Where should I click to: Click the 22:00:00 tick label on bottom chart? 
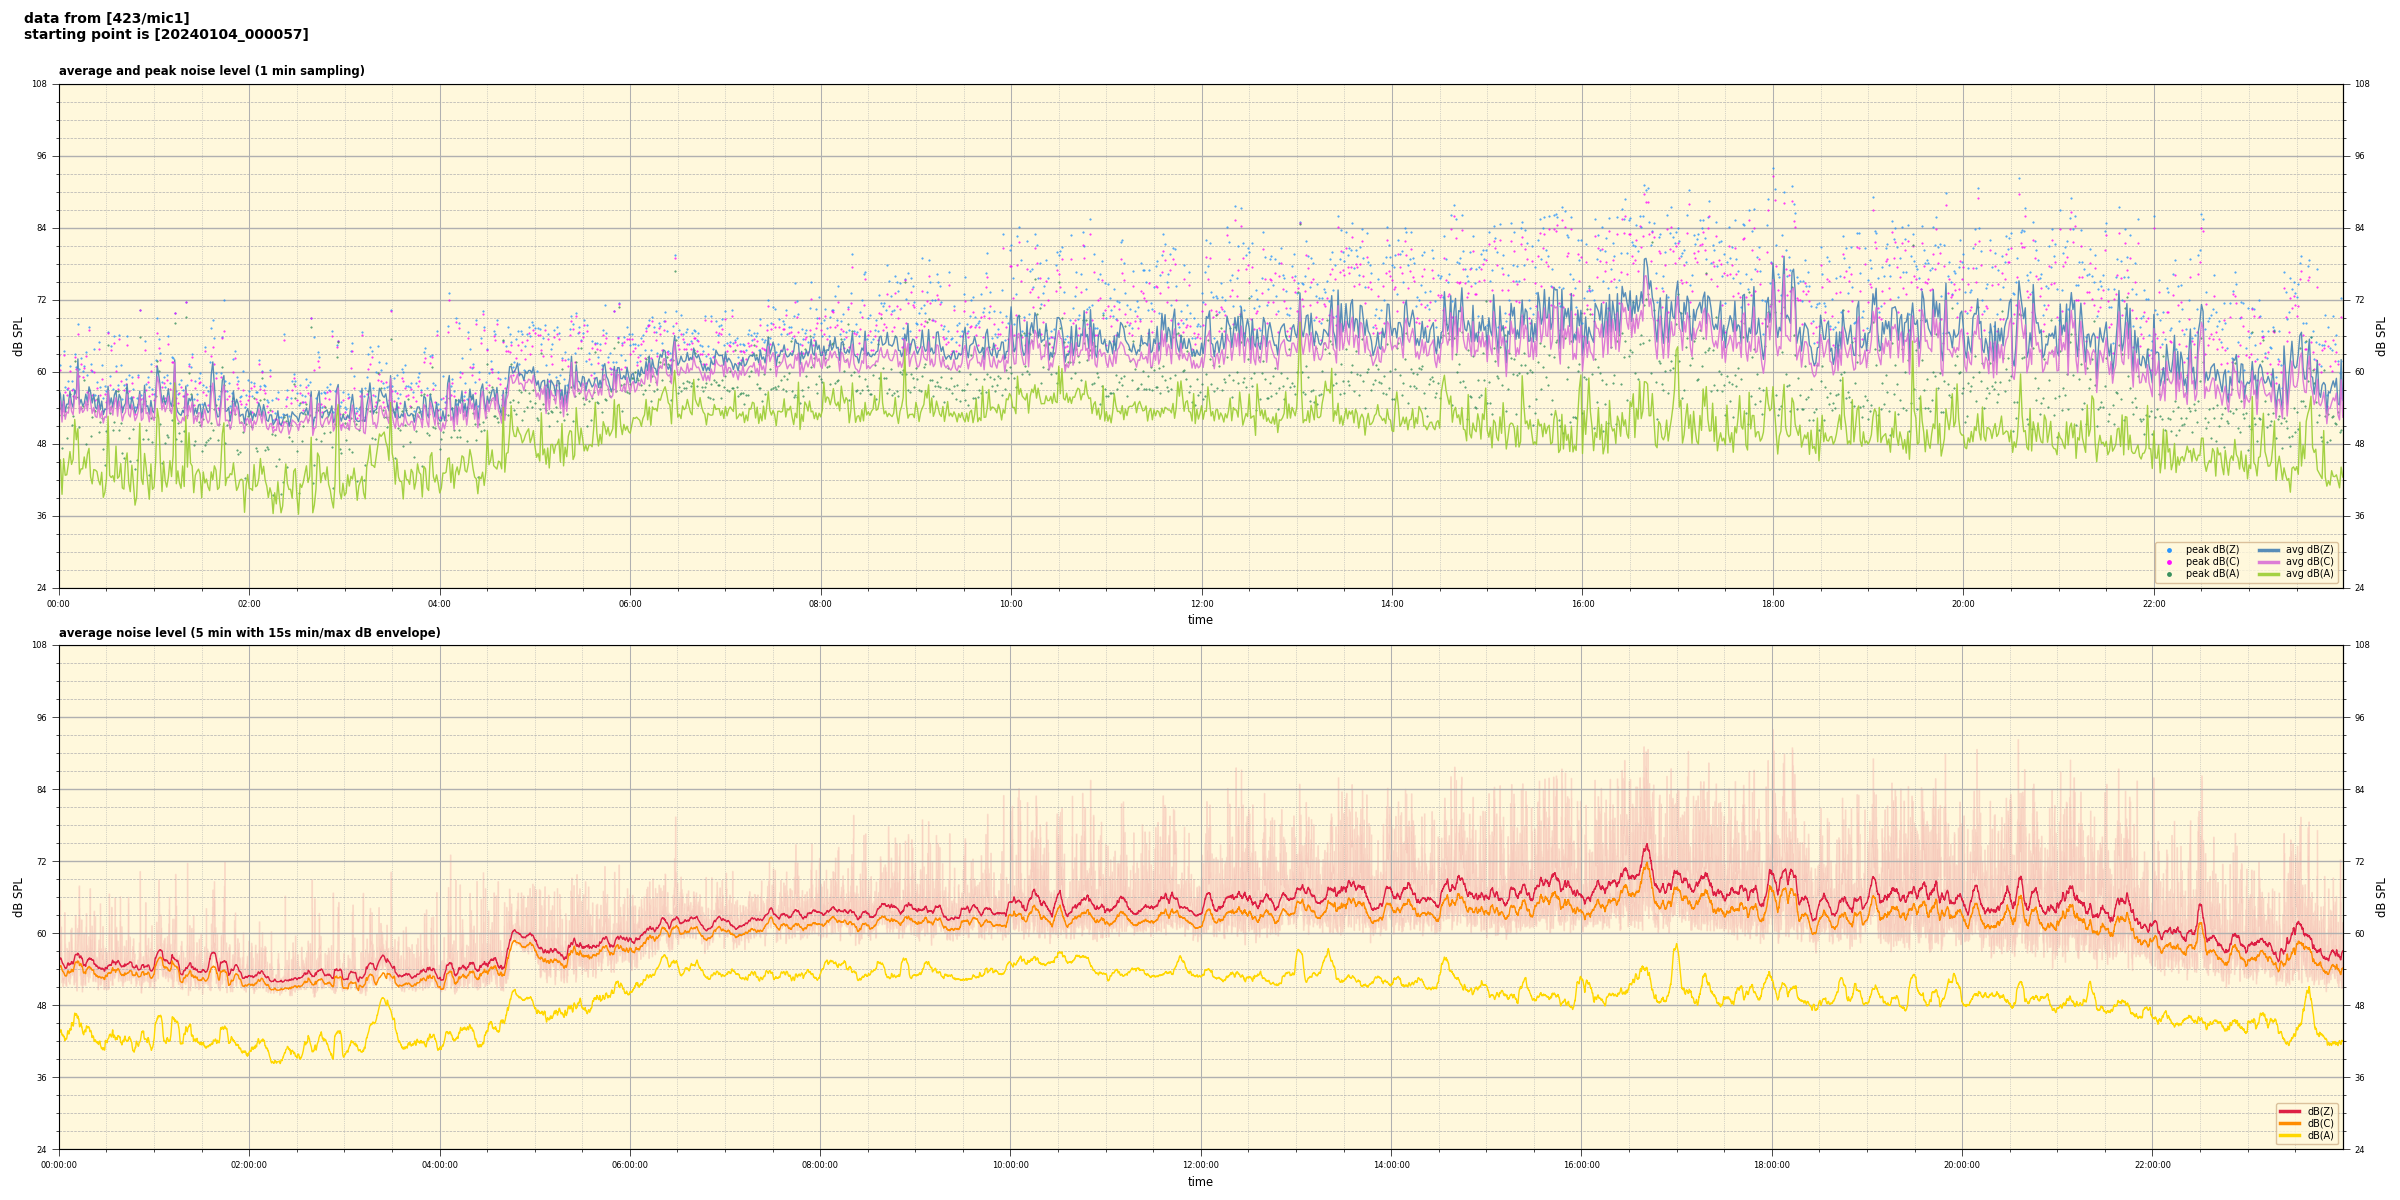point(2153,1165)
